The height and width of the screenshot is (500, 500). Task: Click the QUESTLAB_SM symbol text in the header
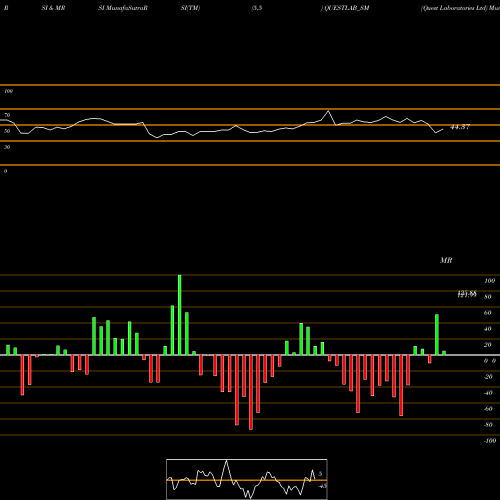(x=347, y=8)
